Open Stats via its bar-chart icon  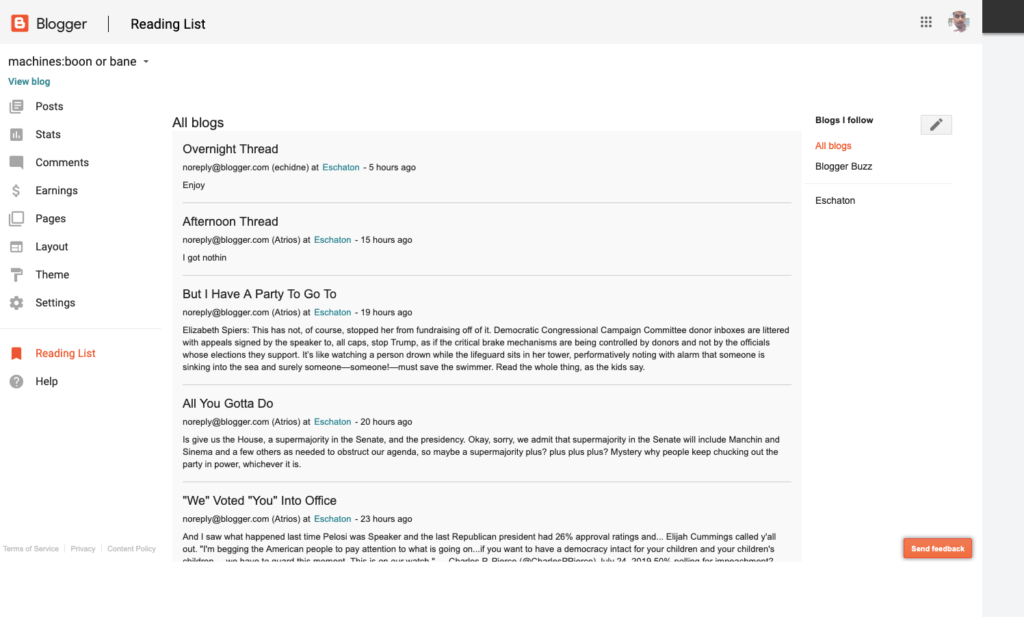coord(16,135)
